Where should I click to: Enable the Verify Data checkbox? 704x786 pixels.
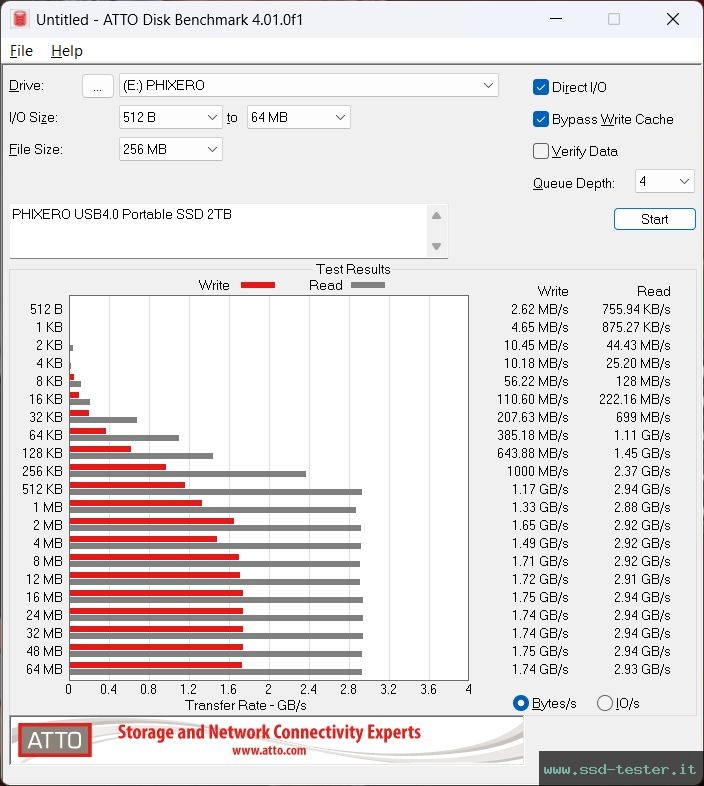coord(541,151)
